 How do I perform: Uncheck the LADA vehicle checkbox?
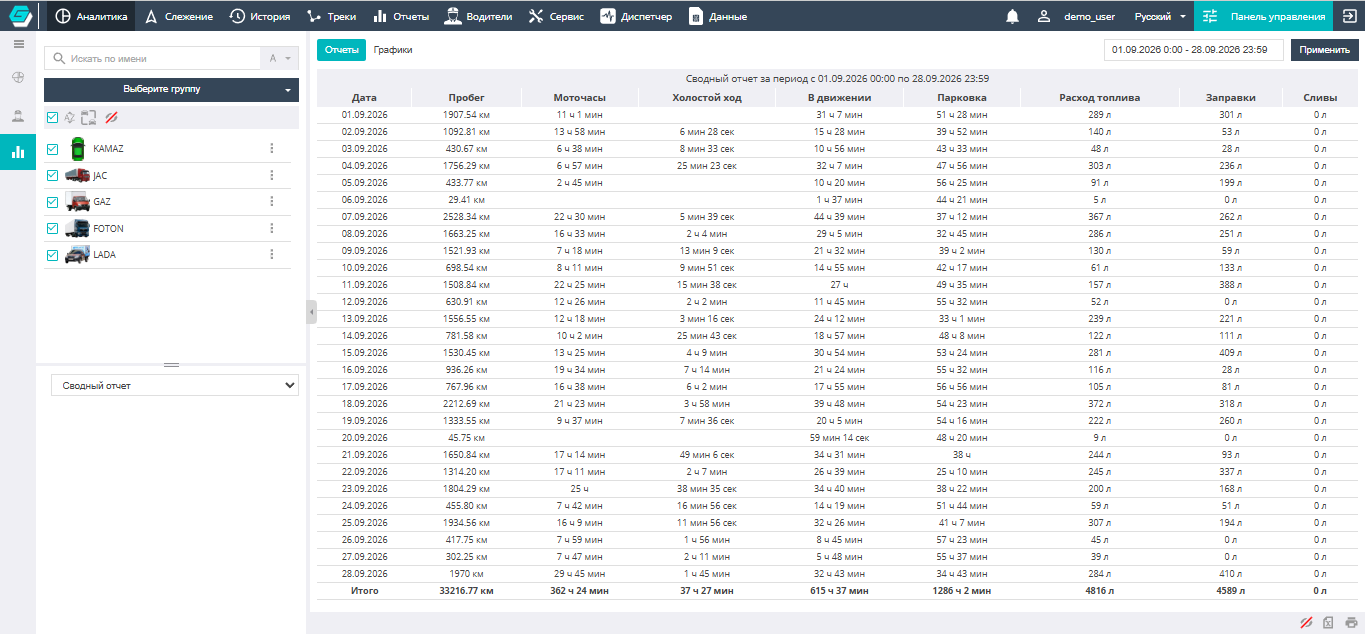pos(53,255)
